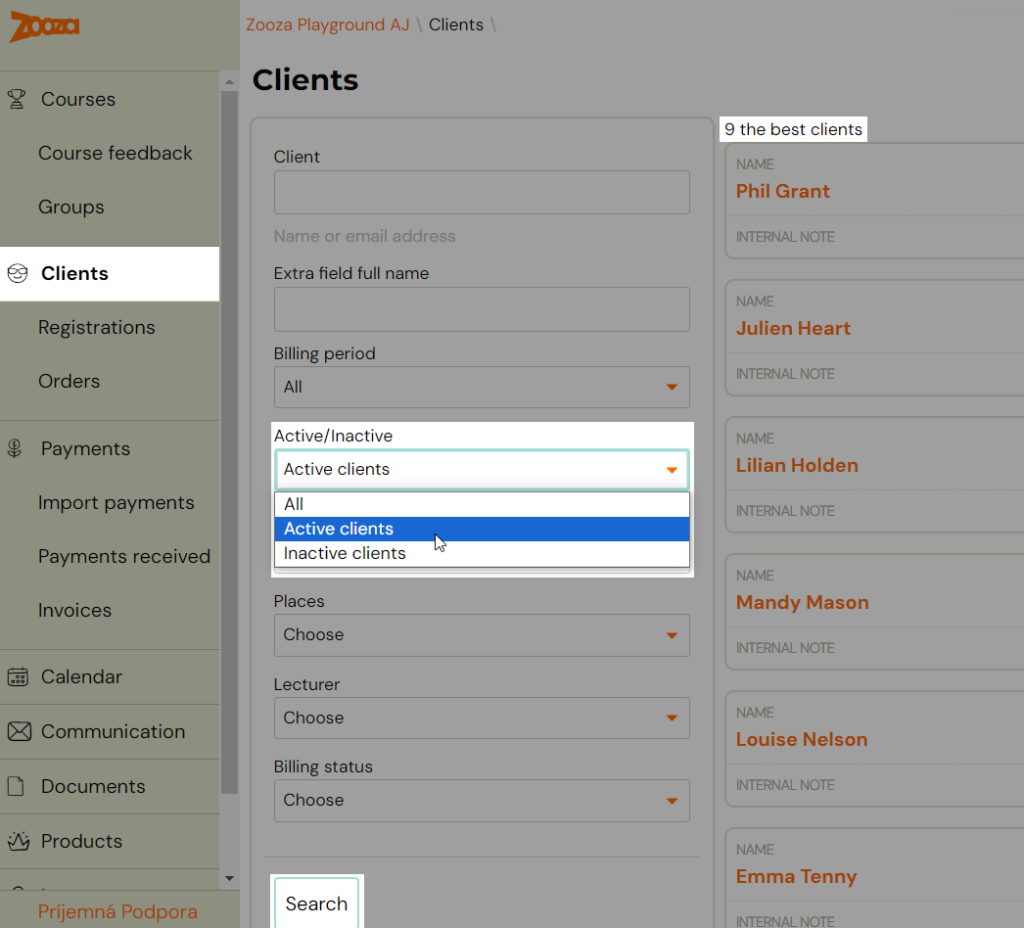
Task: Open client Louise Nelson
Action: pos(801,740)
